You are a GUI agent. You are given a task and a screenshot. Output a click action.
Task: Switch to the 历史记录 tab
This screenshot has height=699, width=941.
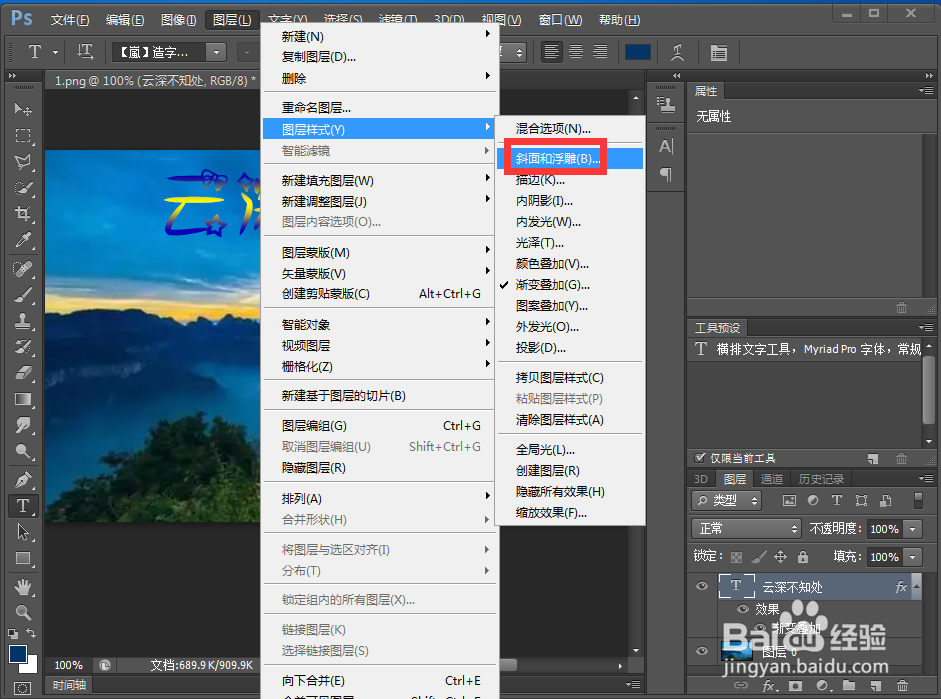(x=821, y=478)
